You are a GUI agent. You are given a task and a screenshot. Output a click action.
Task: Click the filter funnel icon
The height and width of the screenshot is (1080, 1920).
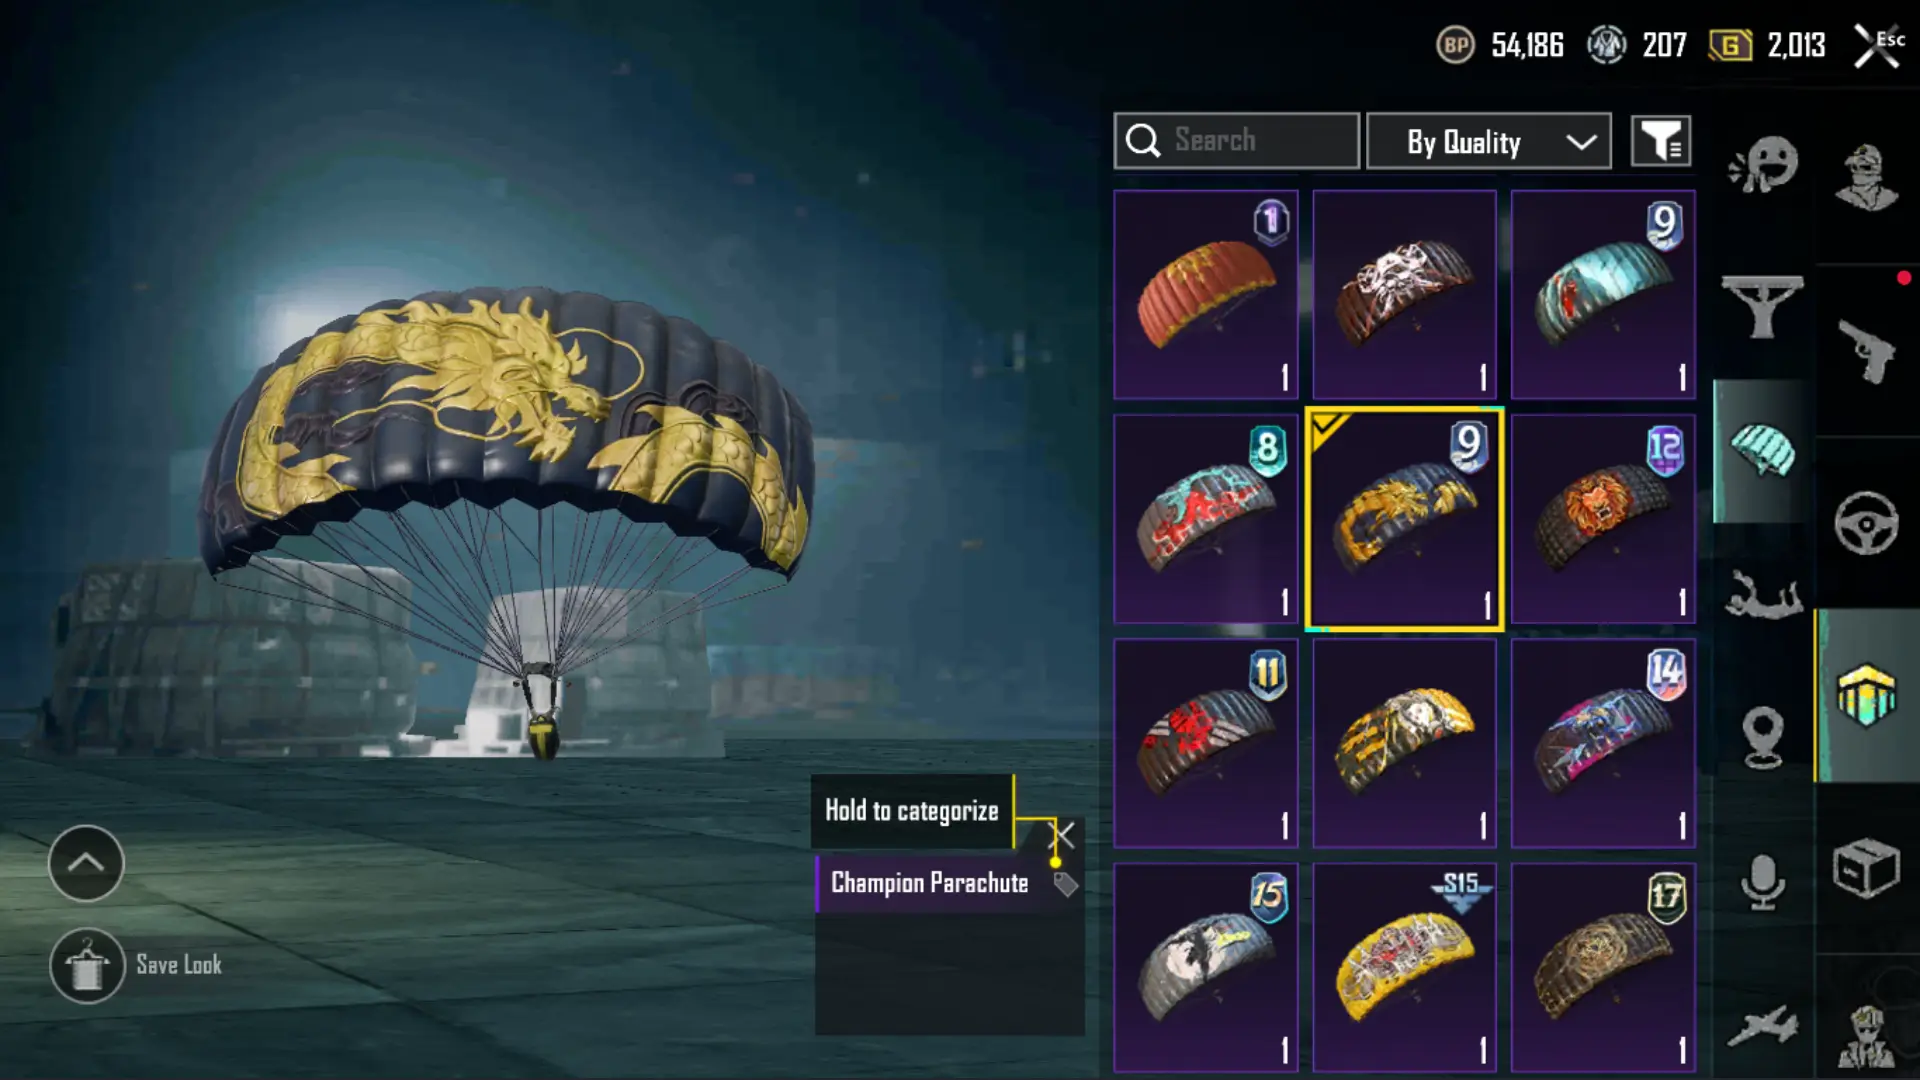[1661, 141]
